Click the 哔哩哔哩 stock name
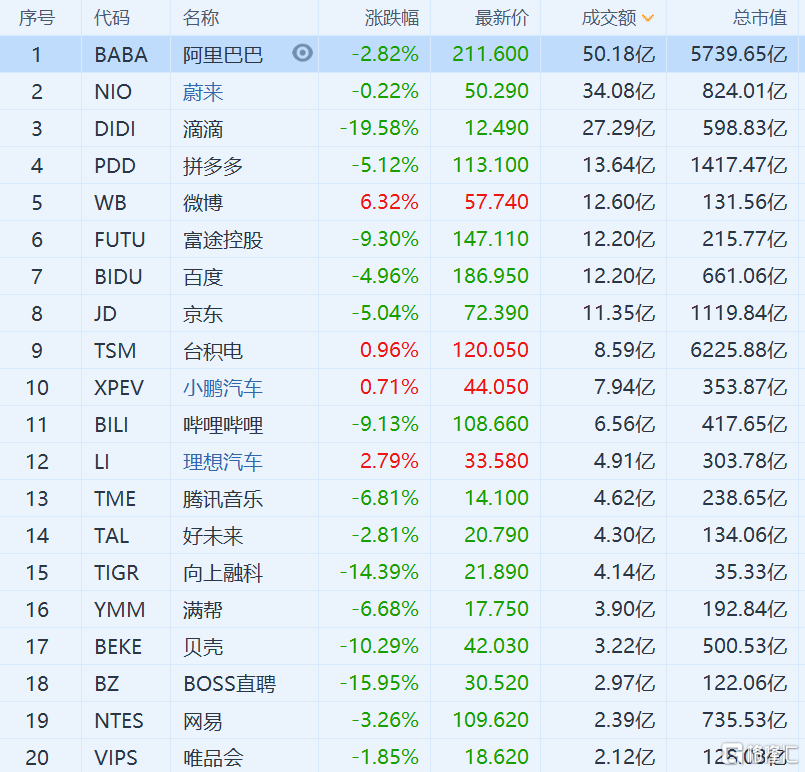 tap(223, 424)
